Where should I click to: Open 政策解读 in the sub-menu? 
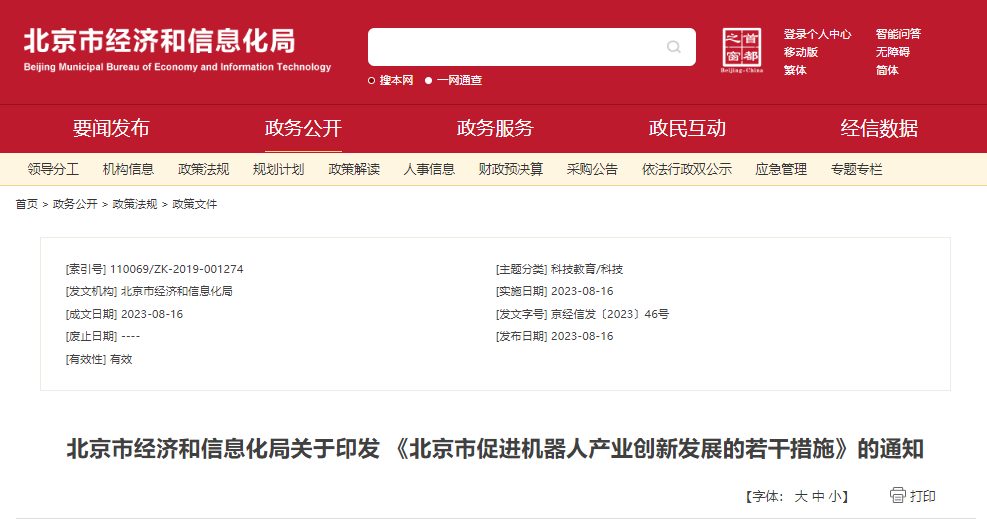coord(354,170)
